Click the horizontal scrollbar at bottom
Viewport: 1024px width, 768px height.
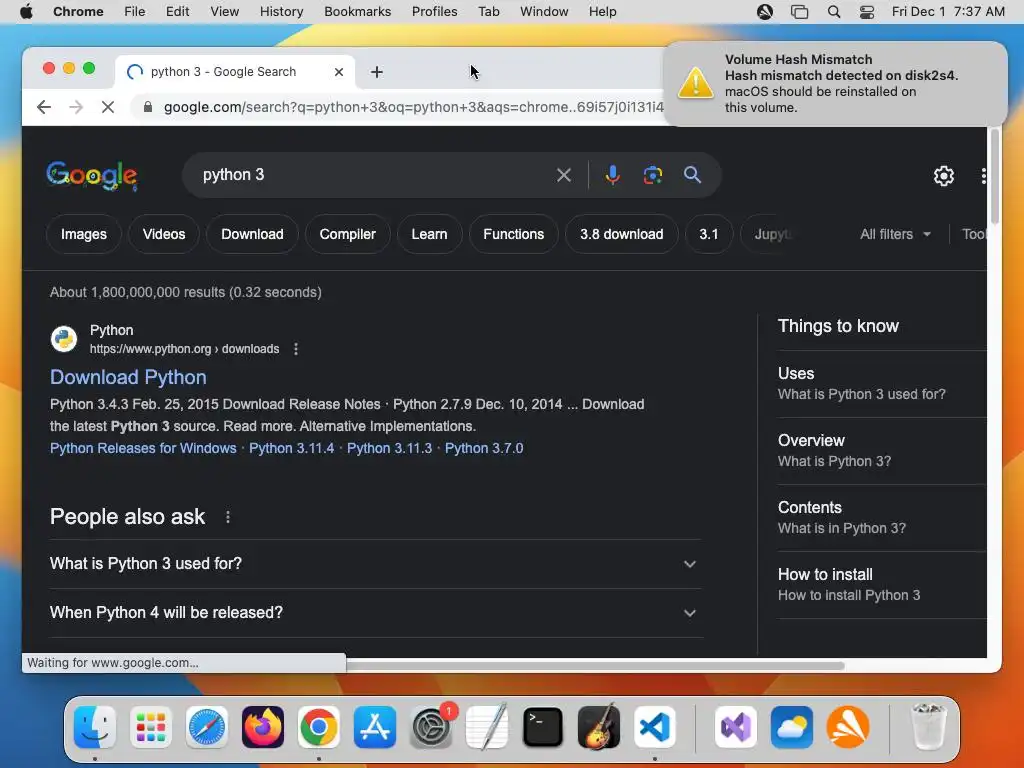[x=594, y=665]
